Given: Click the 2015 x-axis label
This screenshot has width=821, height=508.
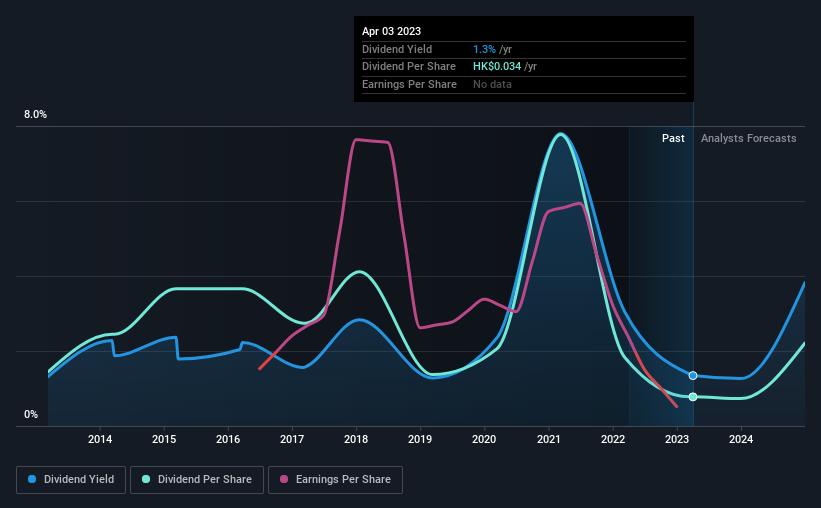Looking at the screenshot, I should click(164, 439).
